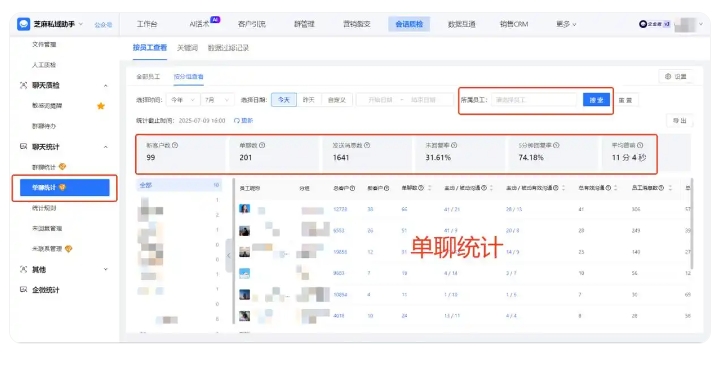724x365 pixels.
Task: Select 昨天 date option
Action: tap(308, 100)
